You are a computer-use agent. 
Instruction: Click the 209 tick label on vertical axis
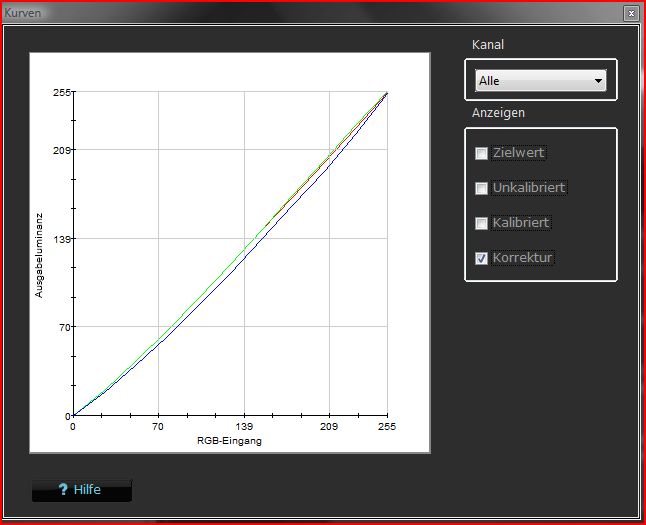[x=59, y=150]
